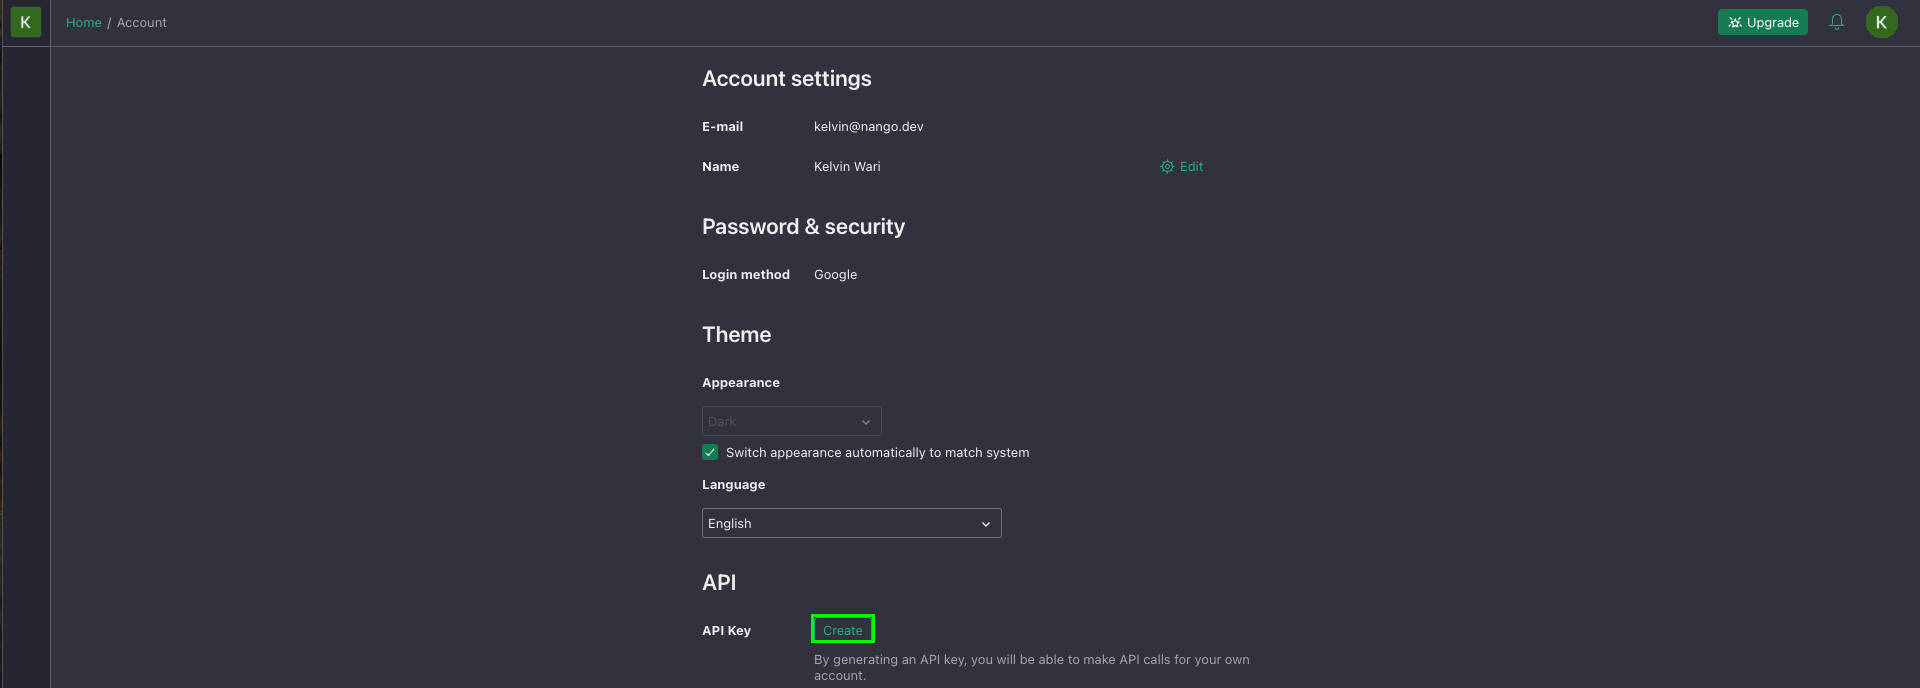Image resolution: width=1920 pixels, height=688 pixels.
Task: Click the 'Switch appearance automatically' label text
Action: [x=877, y=453]
